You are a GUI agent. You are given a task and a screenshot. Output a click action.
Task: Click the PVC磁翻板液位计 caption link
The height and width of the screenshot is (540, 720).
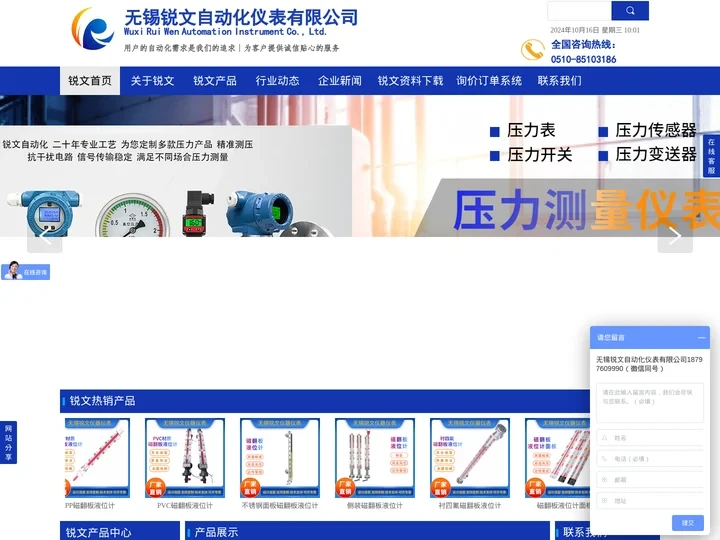(185, 506)
